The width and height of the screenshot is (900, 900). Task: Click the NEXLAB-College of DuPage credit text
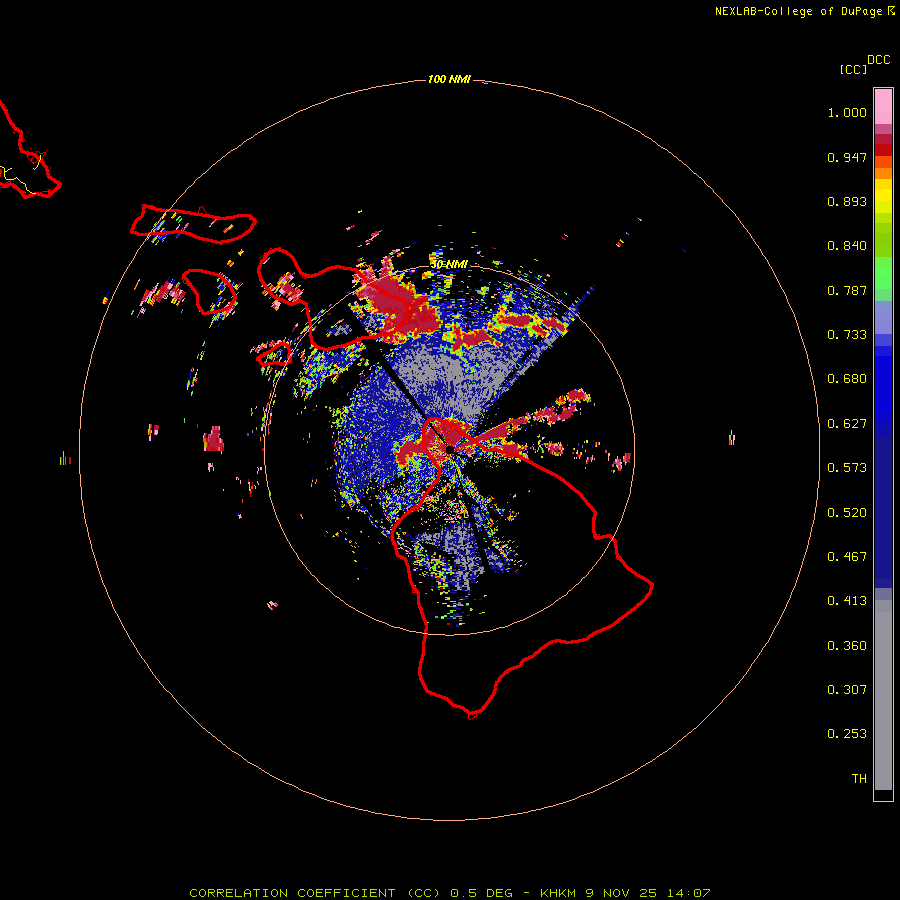pos(798,11)
